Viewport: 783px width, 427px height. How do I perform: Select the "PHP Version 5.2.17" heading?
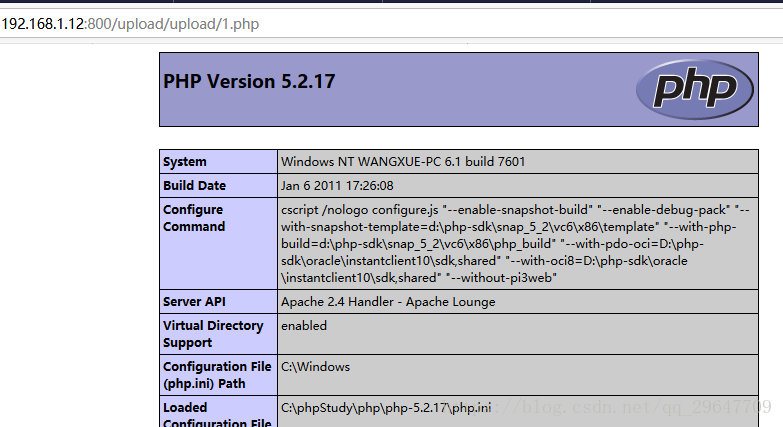coord(249,81)
